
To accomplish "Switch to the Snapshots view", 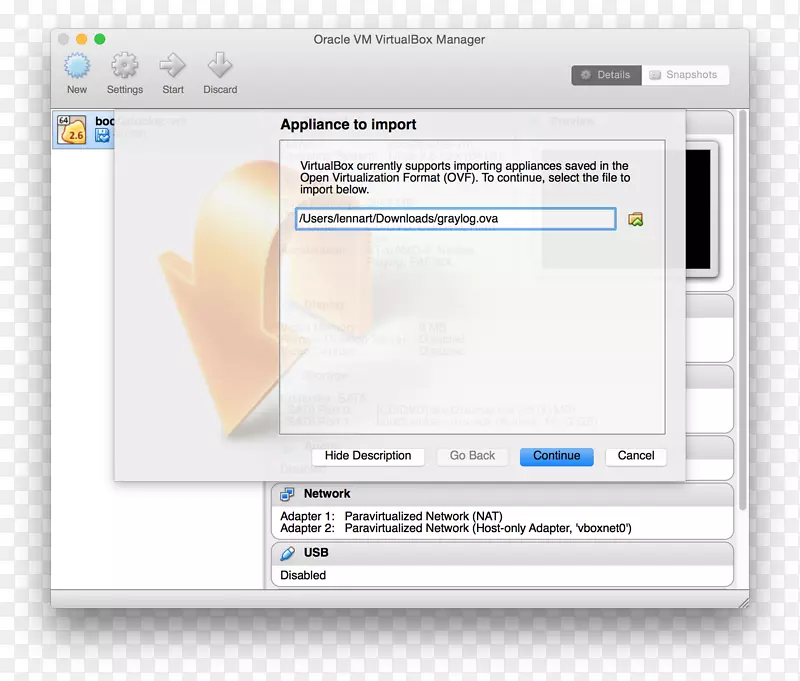I will 684,75.
